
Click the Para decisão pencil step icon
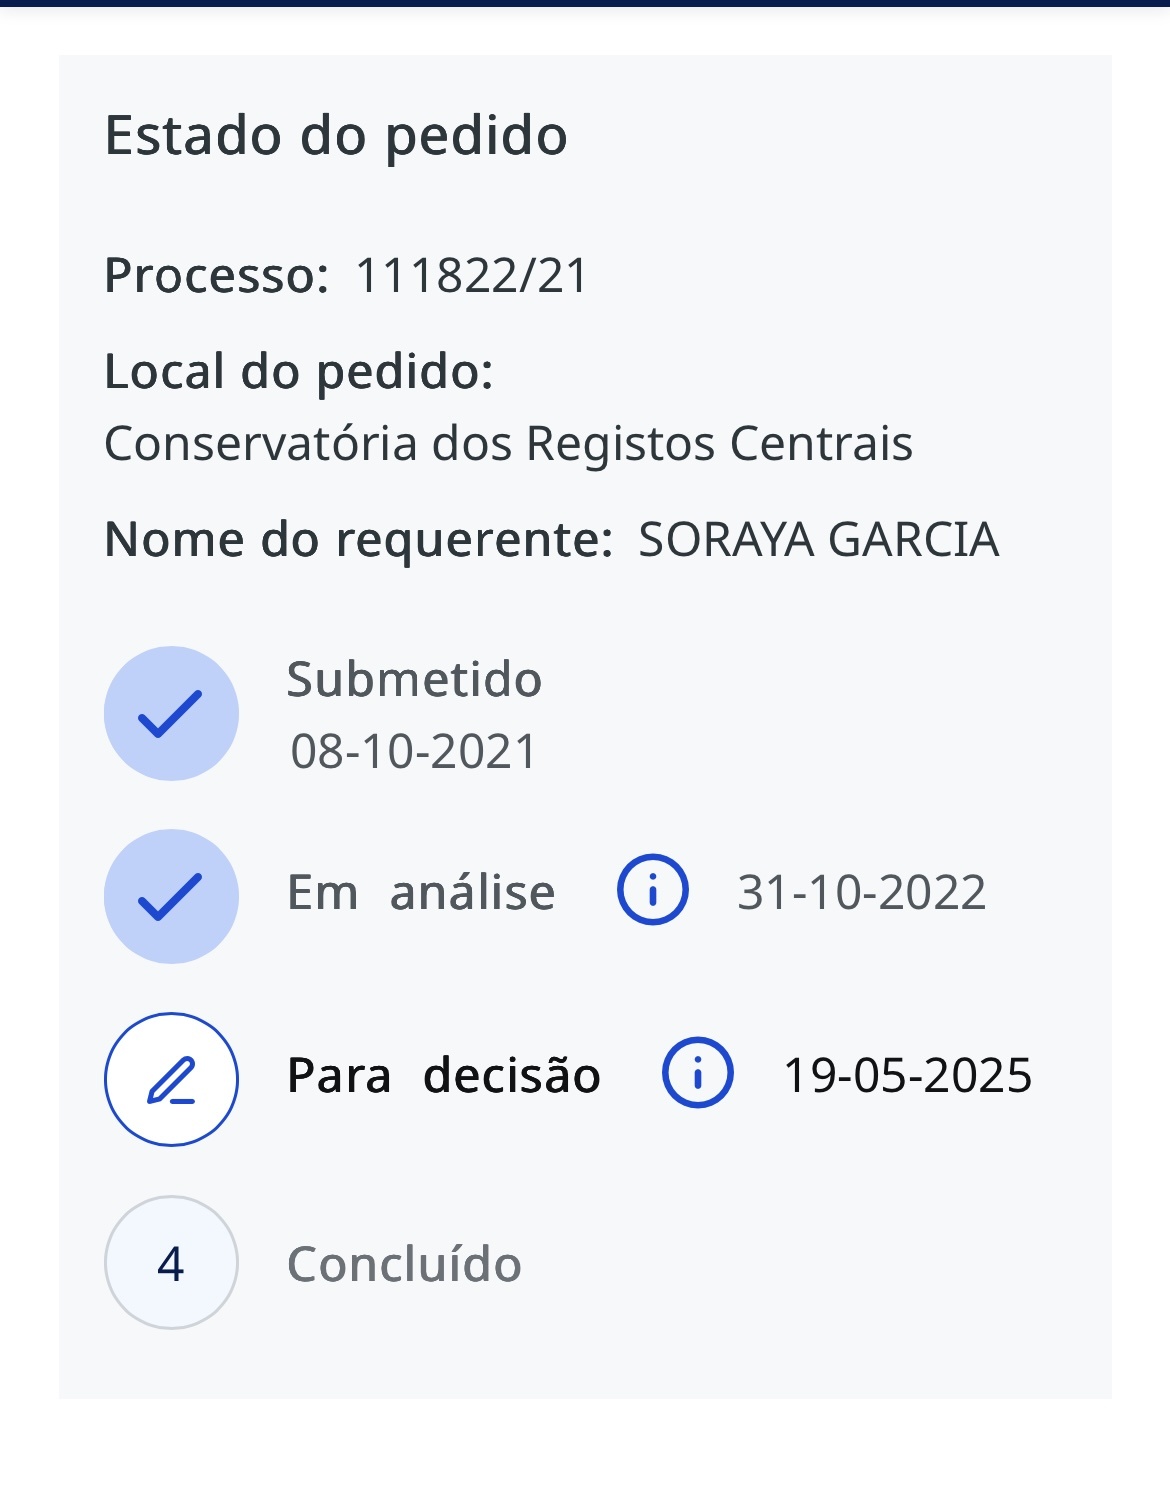point(171,1079)
